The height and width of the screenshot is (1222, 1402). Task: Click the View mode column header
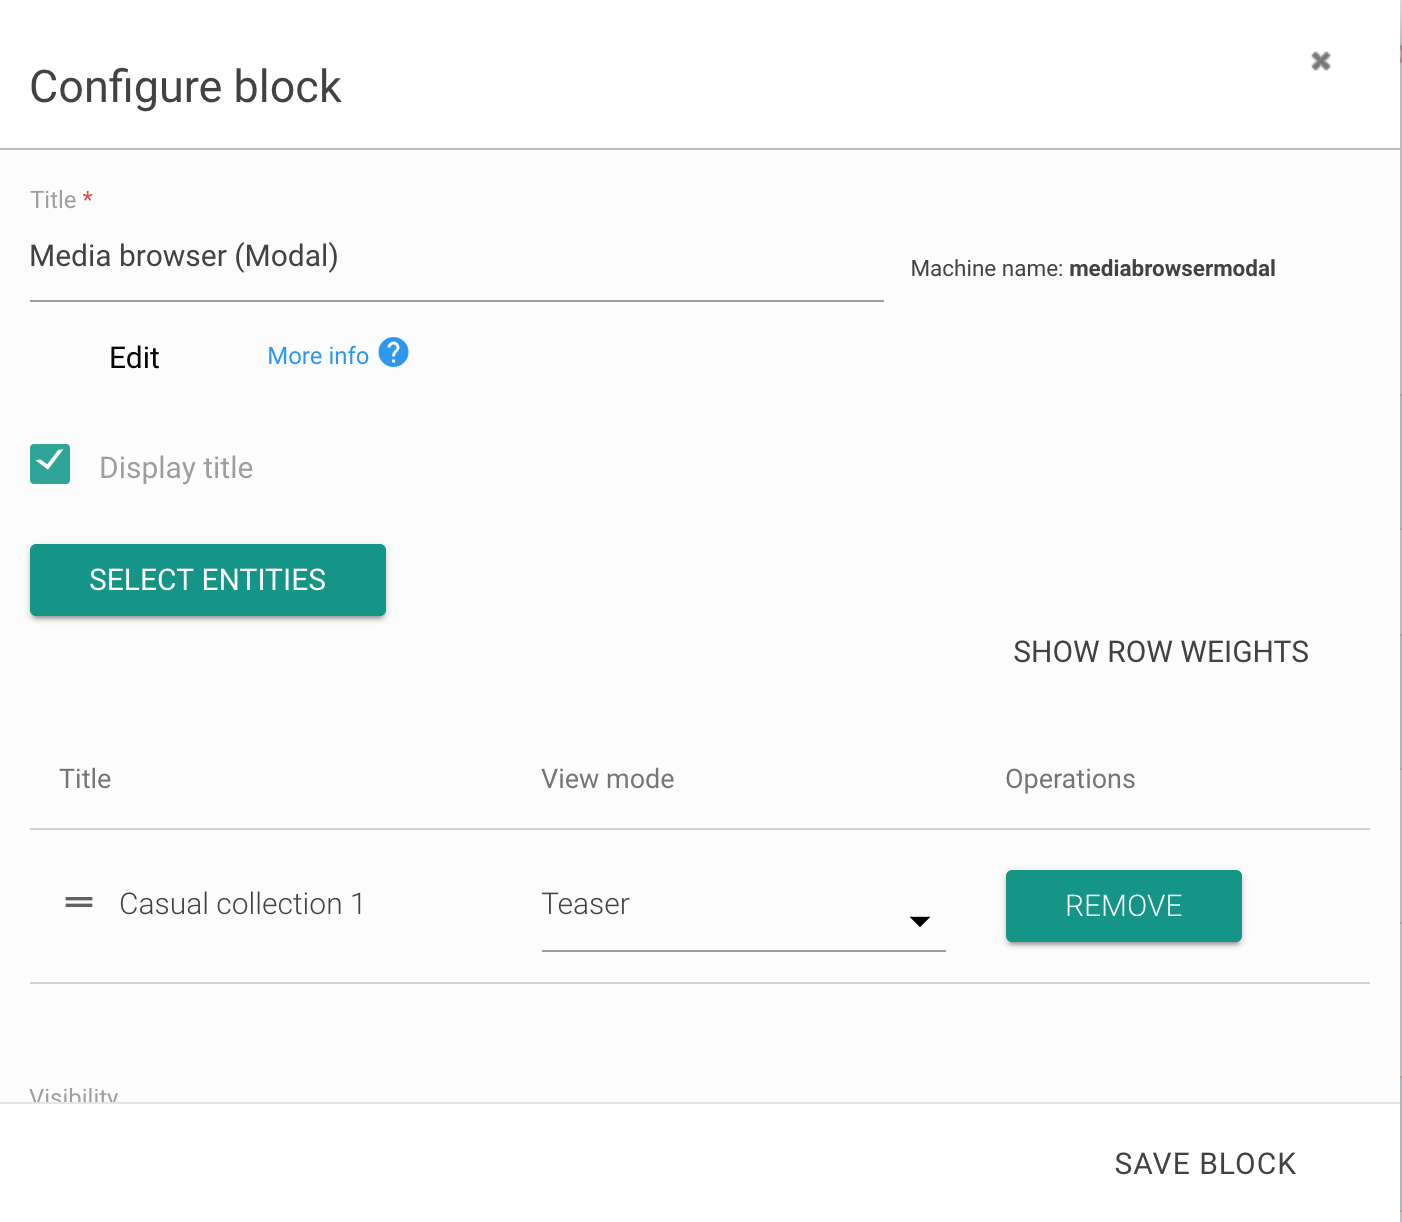pos(607,779)
